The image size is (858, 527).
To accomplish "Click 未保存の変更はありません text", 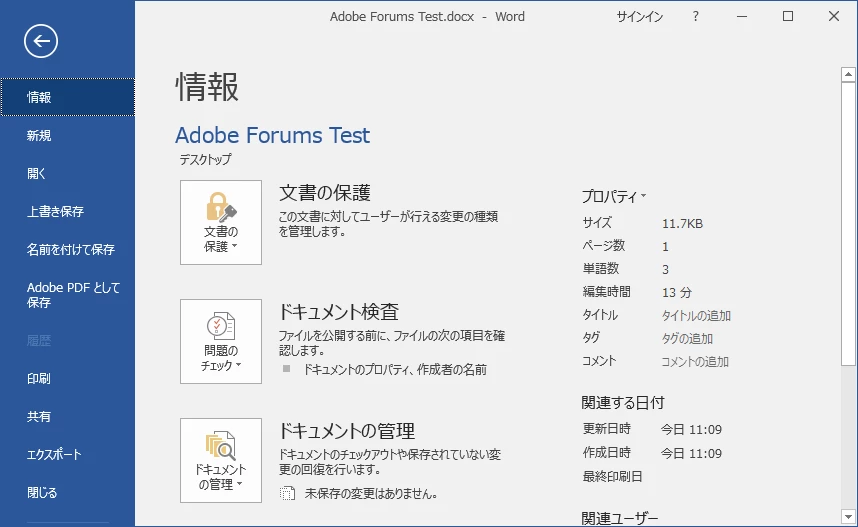I will tap(371, 494).
